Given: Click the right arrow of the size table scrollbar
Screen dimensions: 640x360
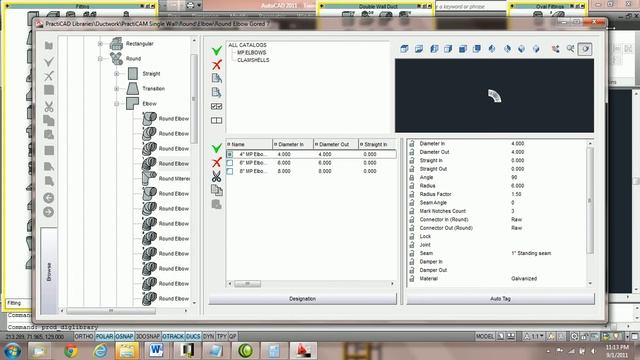Looking at the screenshot, I should [x=393, y=283].
